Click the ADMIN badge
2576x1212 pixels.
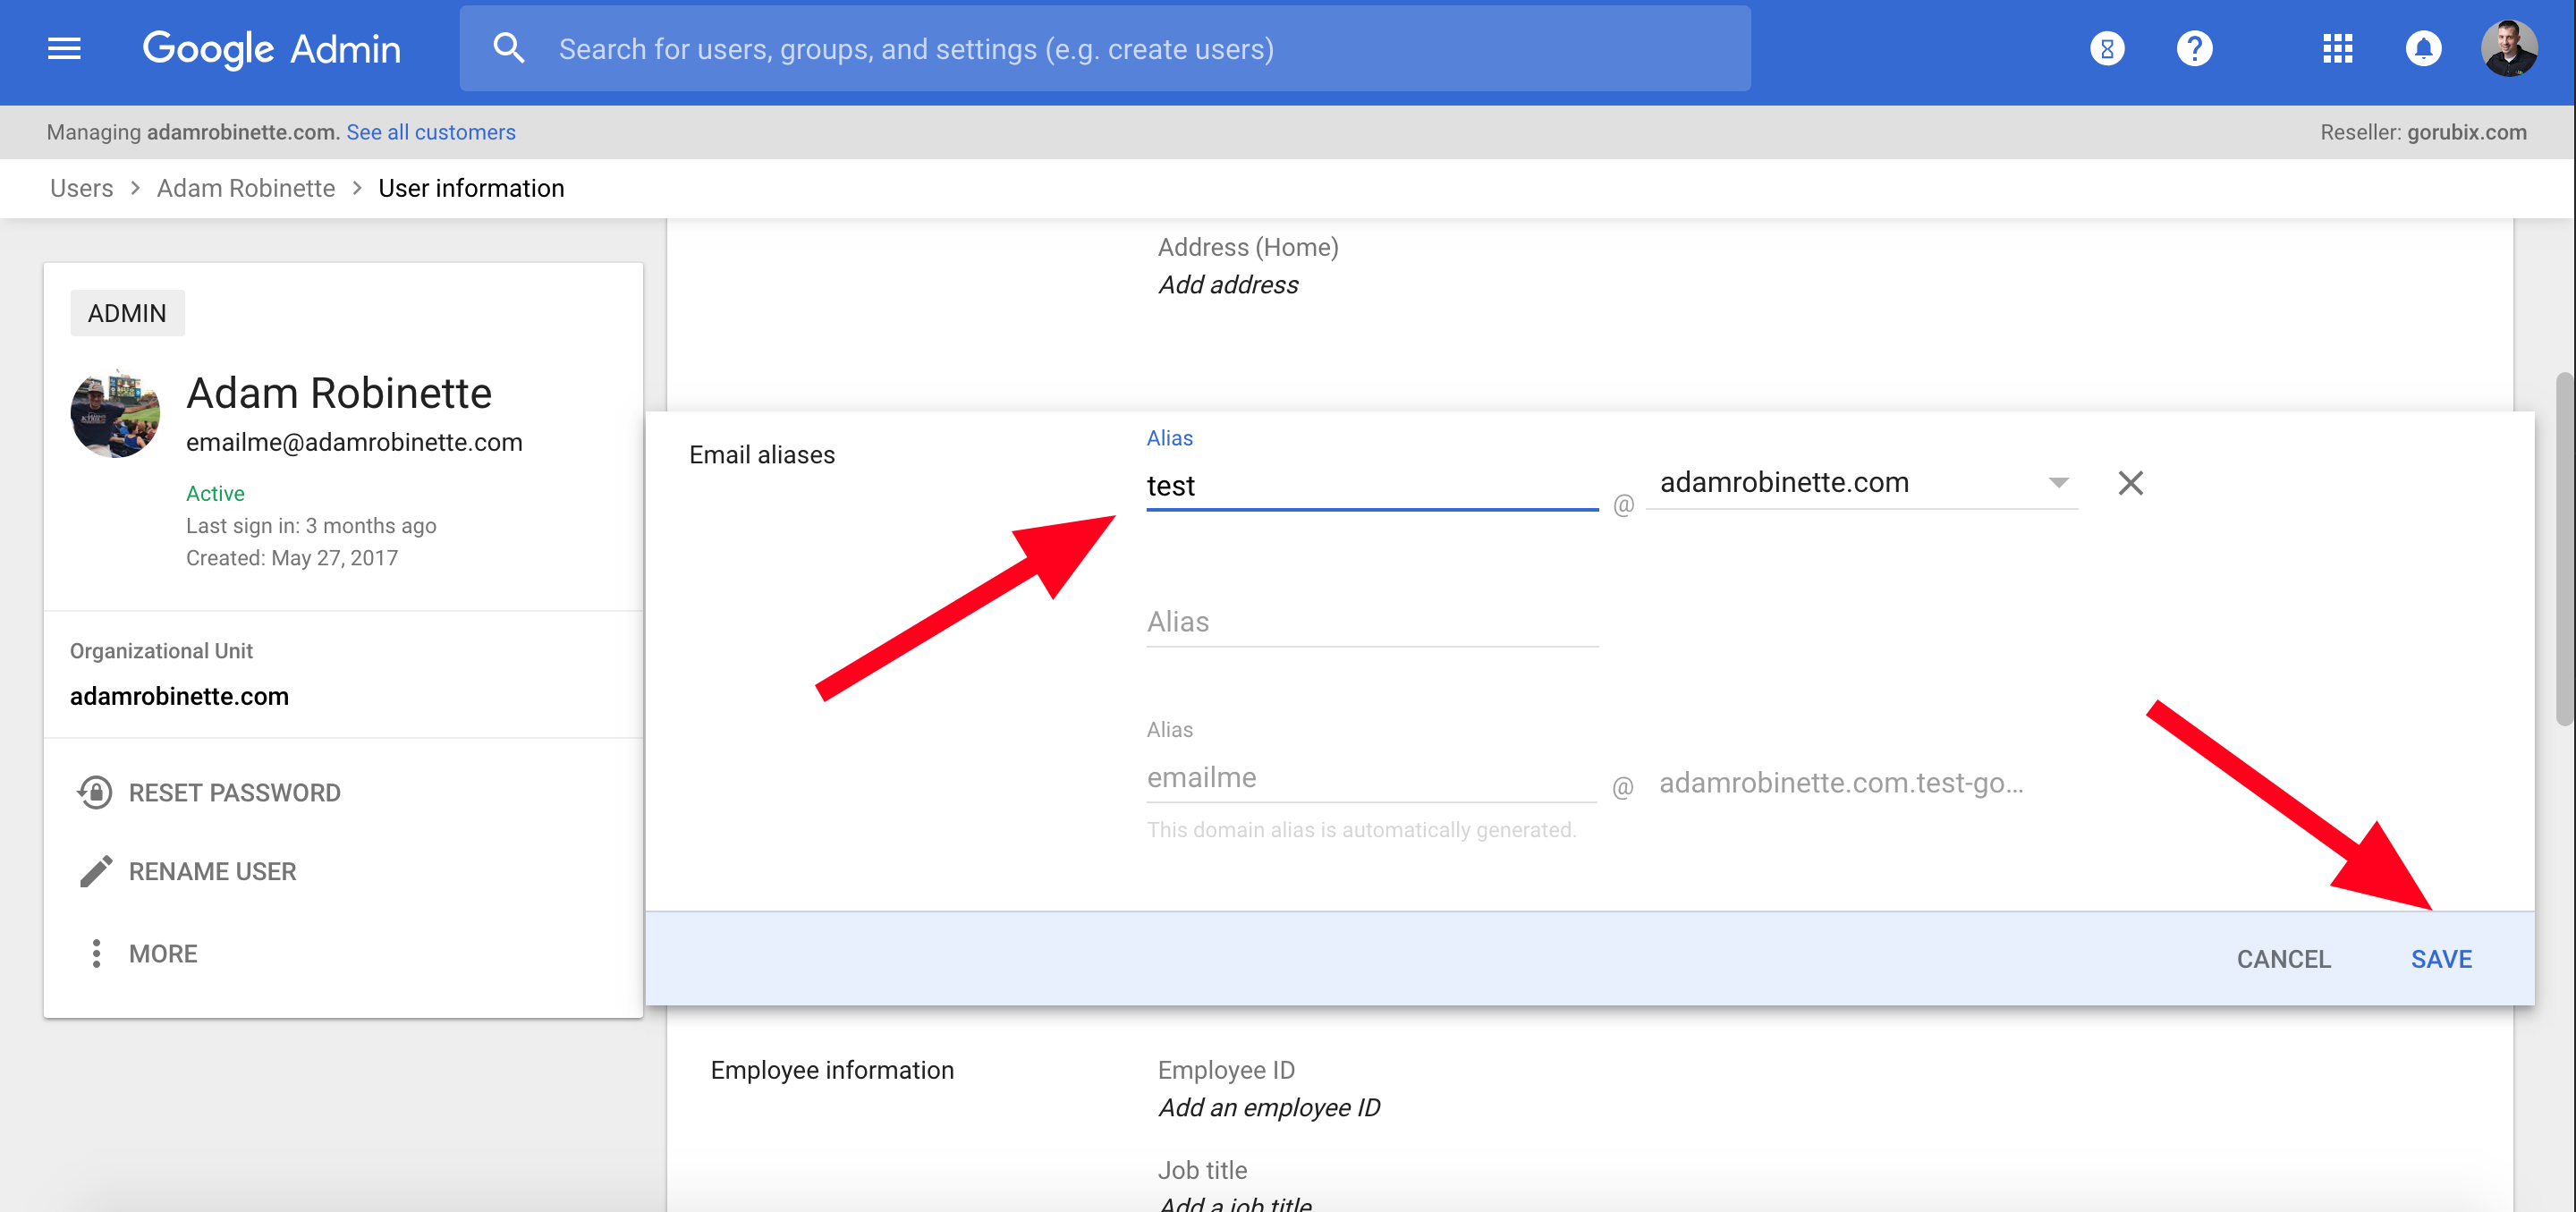pyautogui.click(x=127, y=313)
